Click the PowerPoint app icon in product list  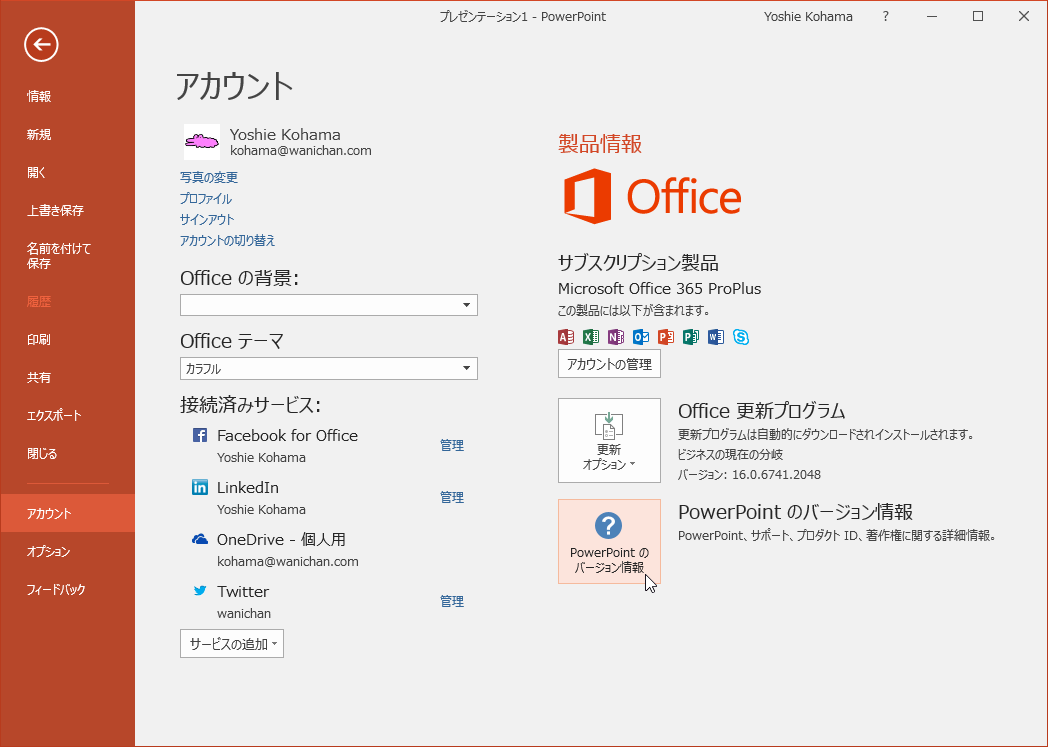coord(666,337)
